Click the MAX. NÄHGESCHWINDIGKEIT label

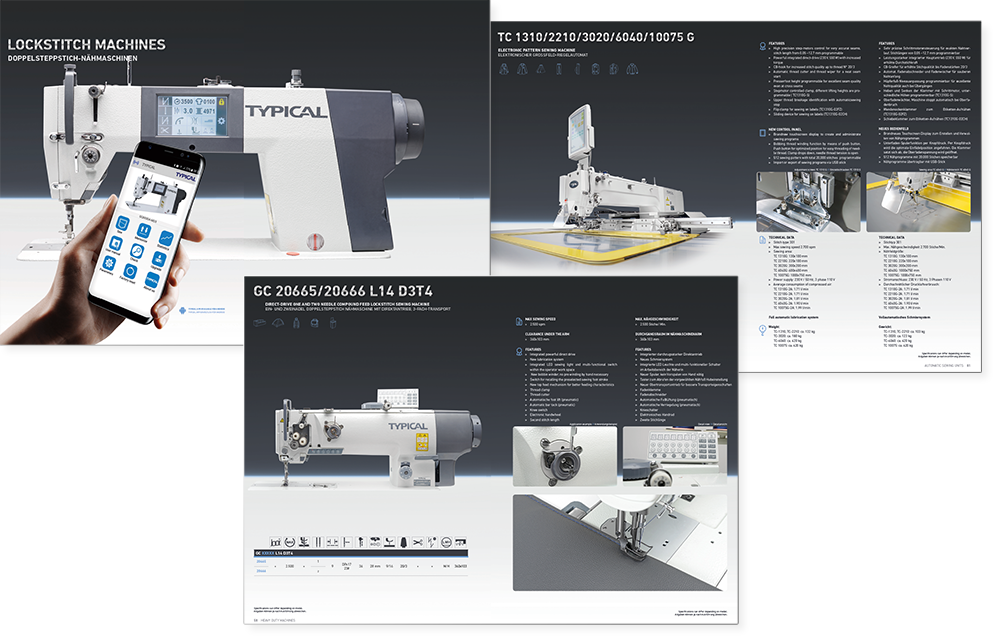(x=657, y=319)
